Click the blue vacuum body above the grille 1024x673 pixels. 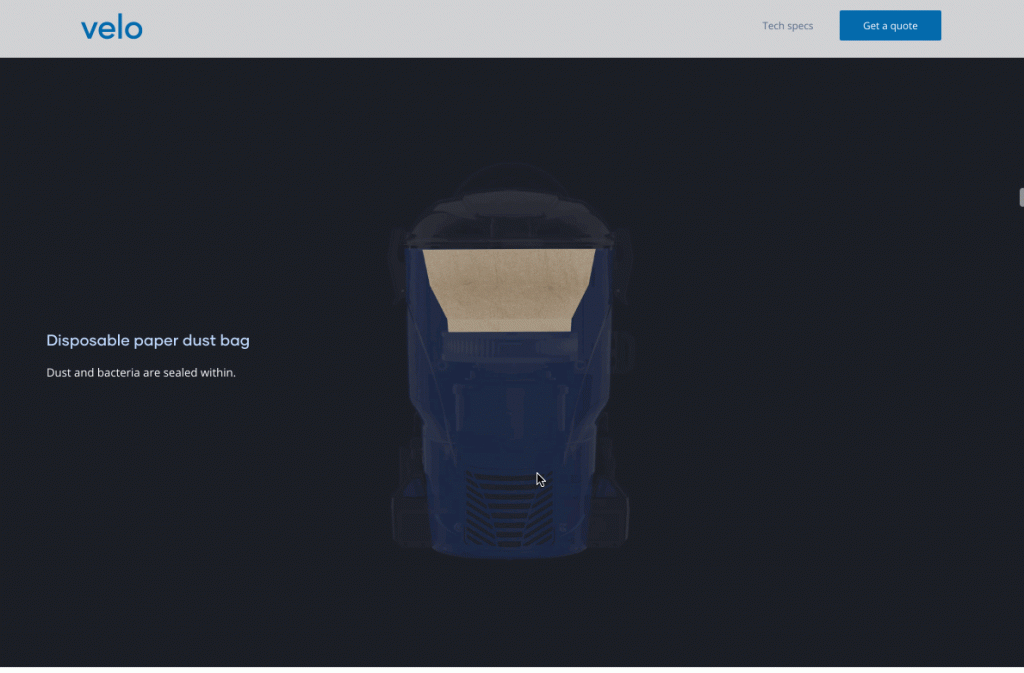[x=509, y=420]
